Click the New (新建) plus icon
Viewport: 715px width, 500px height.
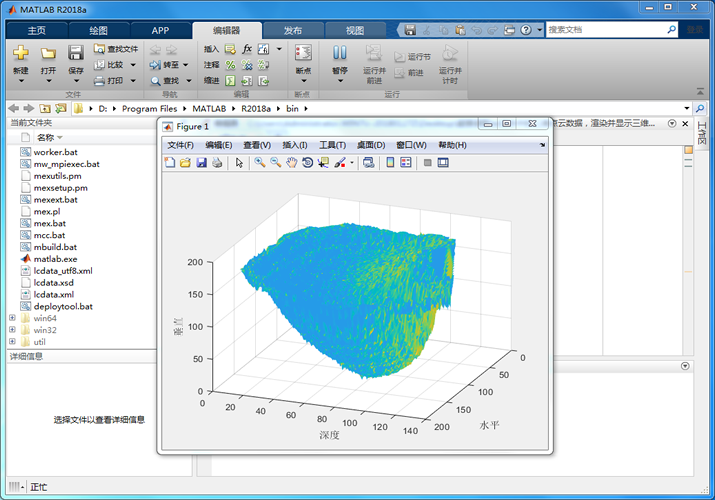(x=21, y=53)
